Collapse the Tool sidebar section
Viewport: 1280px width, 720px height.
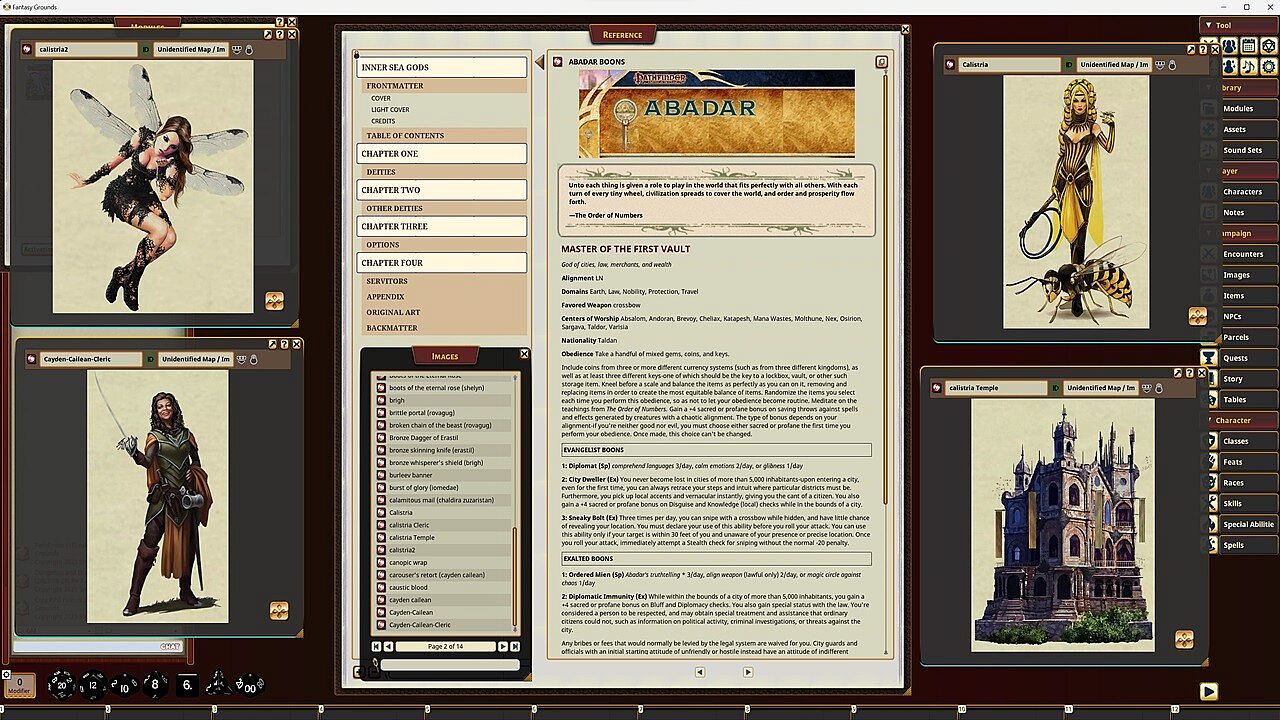pos(1209,25)
